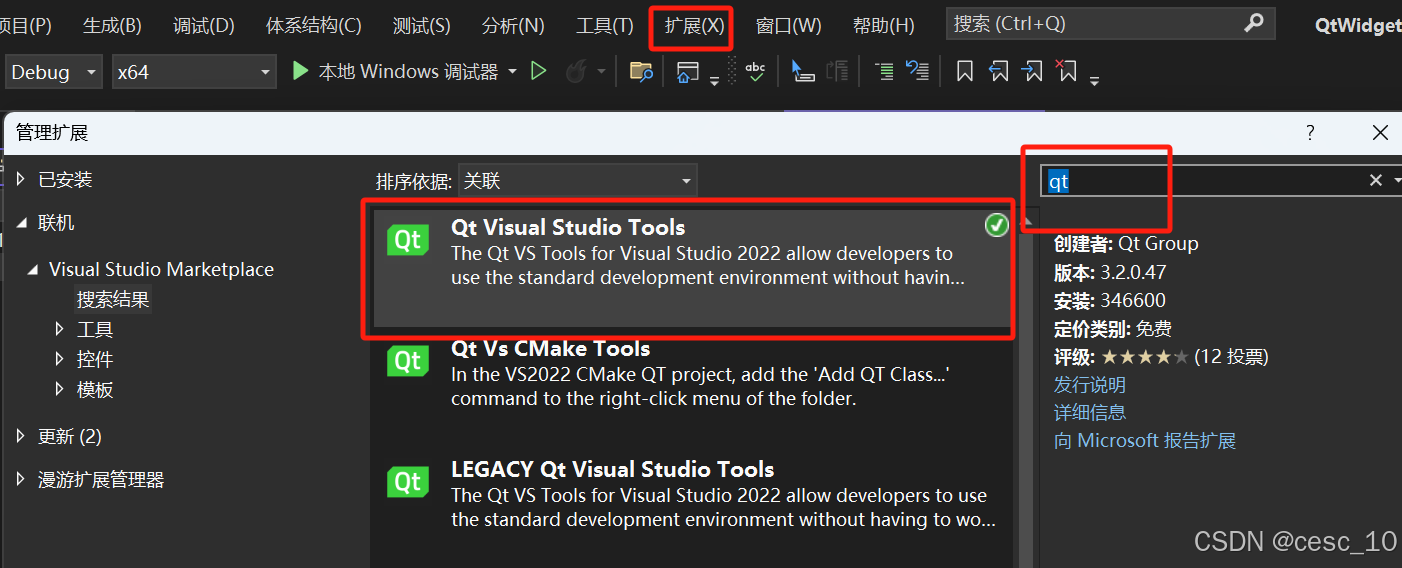Open the 生成(B) menu

click(112, 25)
